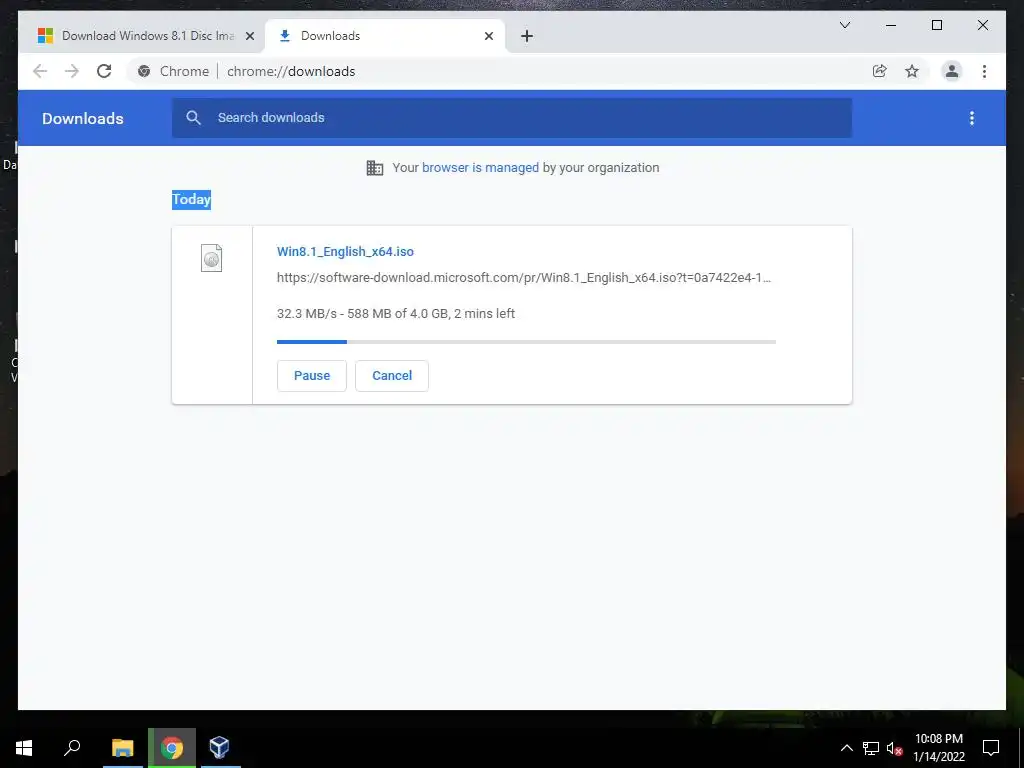The image size is (1024, 768).
Task: Open the network tray icon
Action: pyautogui.click(x=871, y=748)
